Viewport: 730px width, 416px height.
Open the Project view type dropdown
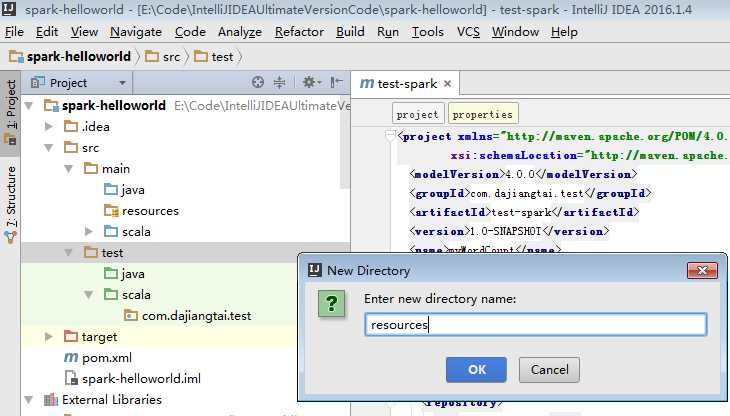(x=122, y=83)
